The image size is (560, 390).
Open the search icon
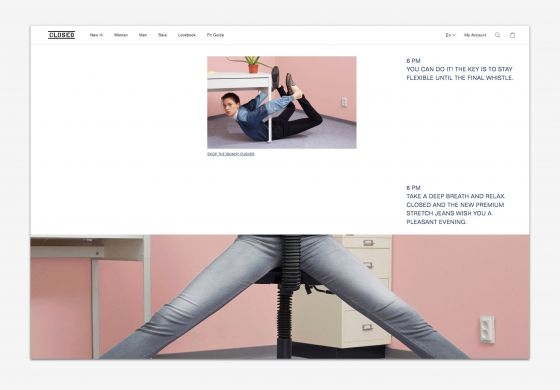tap(497, 35)
